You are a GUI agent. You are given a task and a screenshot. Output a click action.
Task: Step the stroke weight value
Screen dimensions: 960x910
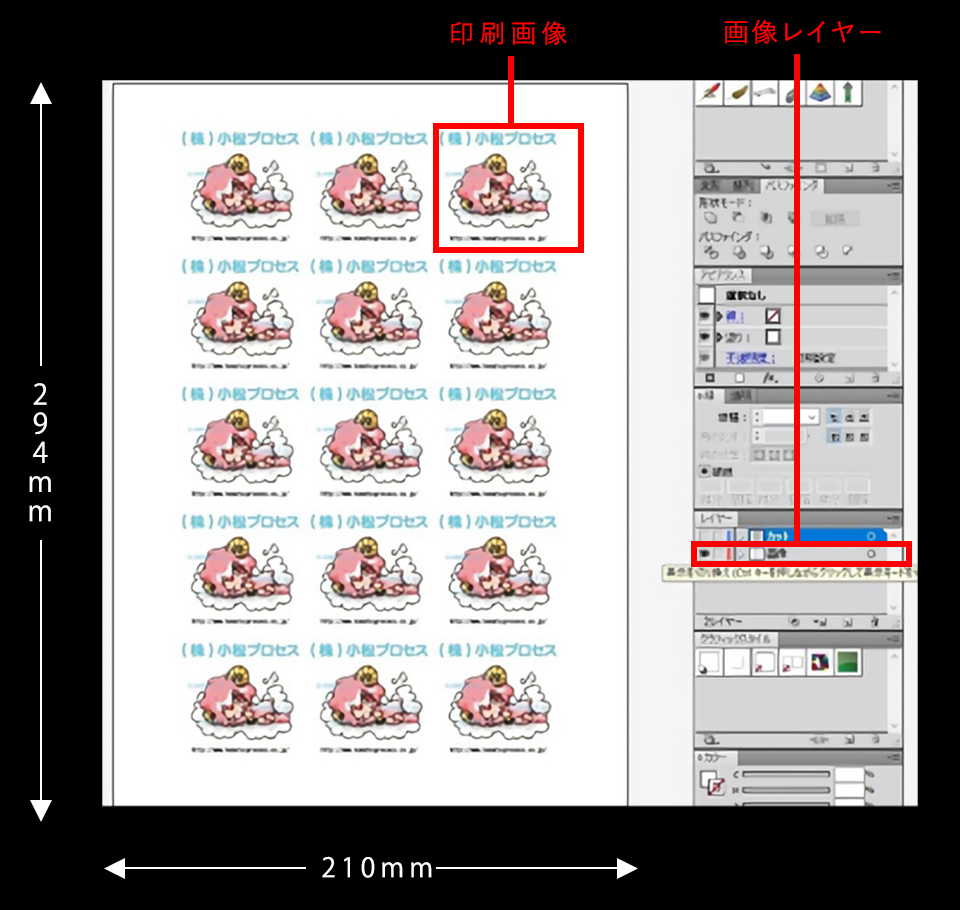pos(757,417)
